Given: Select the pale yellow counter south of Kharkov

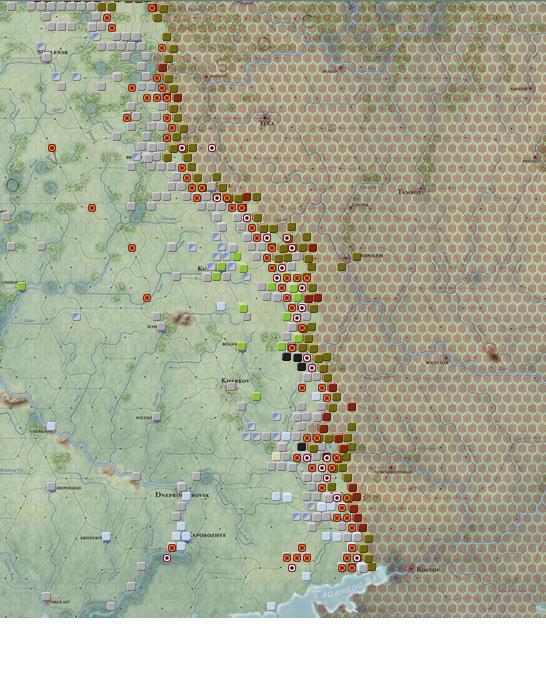Looking at the screenshot, I should pos(276,456).
